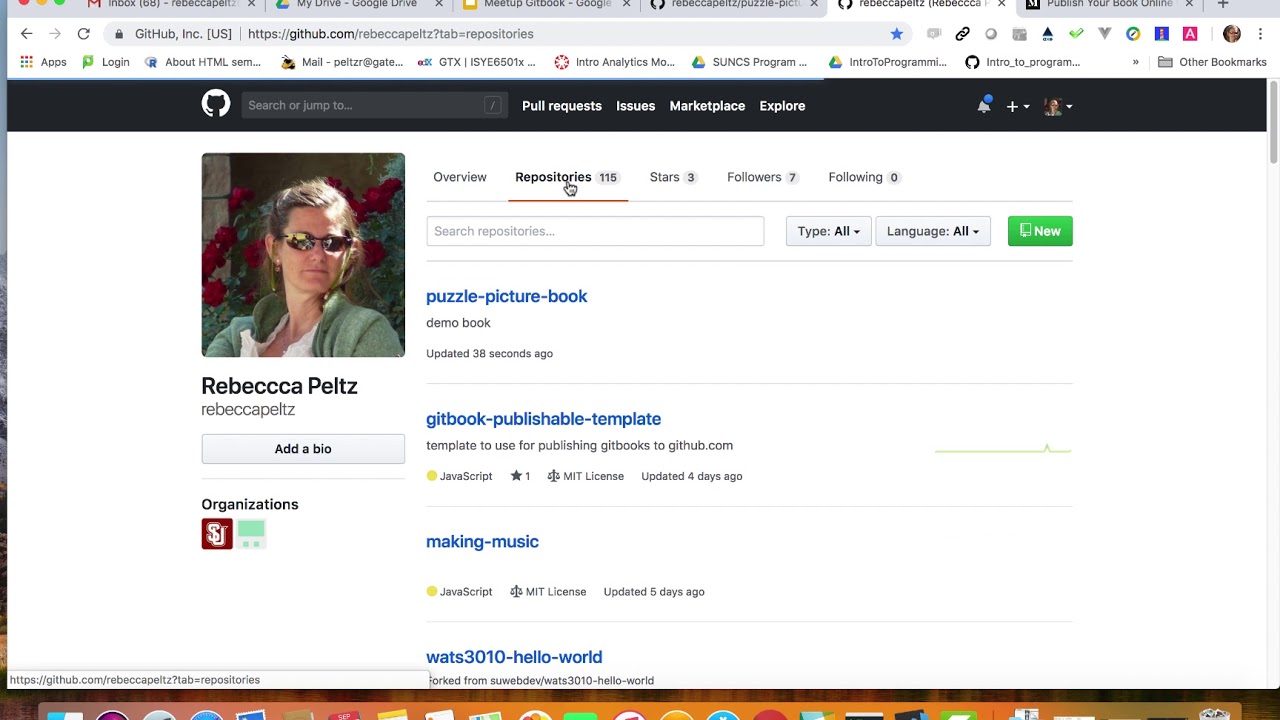Click the 'demo book' description text
This screenshot has width=1280, height=720.
[x=458, y=323]
